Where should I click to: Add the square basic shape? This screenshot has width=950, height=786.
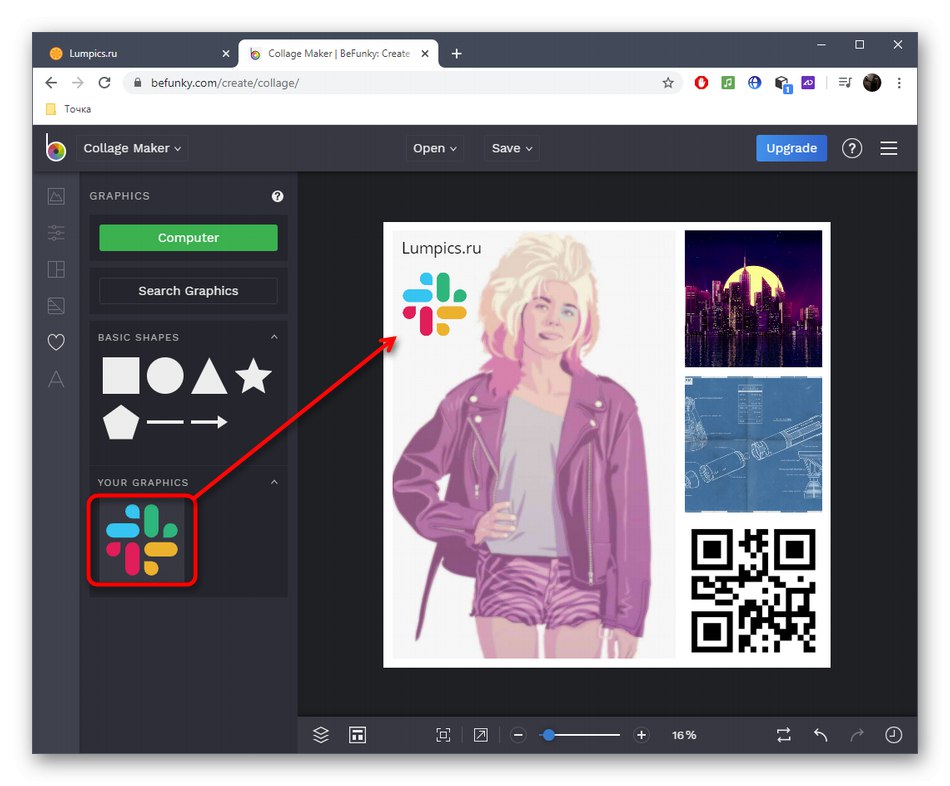click(x=121, y=376)
